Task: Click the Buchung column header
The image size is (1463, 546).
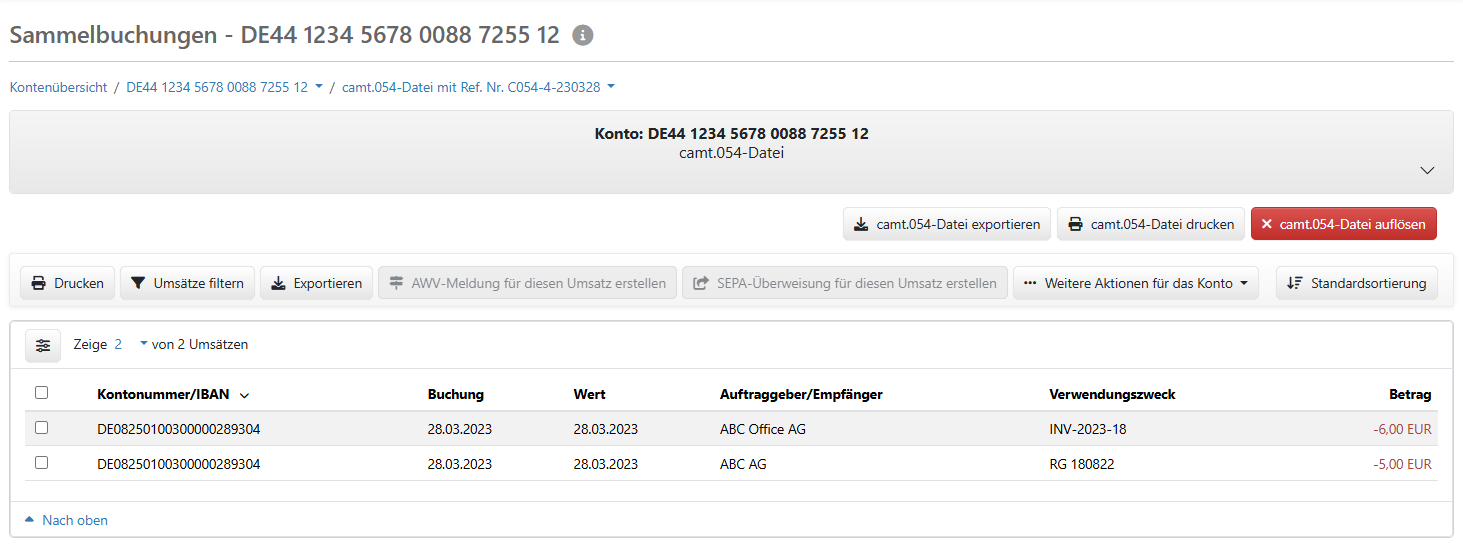Action: [456, 394]
